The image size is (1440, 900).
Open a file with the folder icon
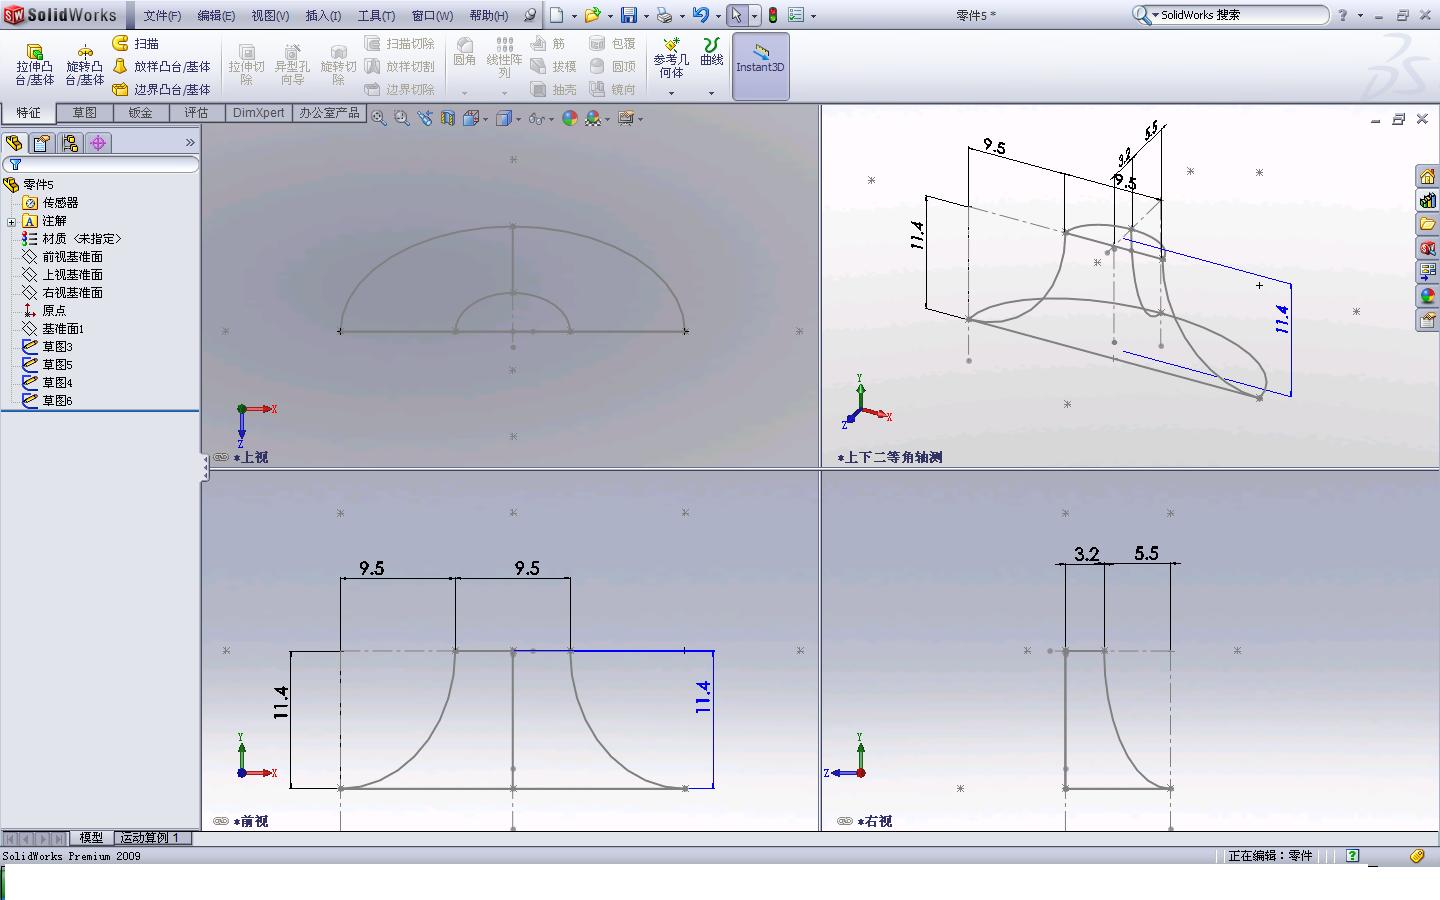(592, 15)
